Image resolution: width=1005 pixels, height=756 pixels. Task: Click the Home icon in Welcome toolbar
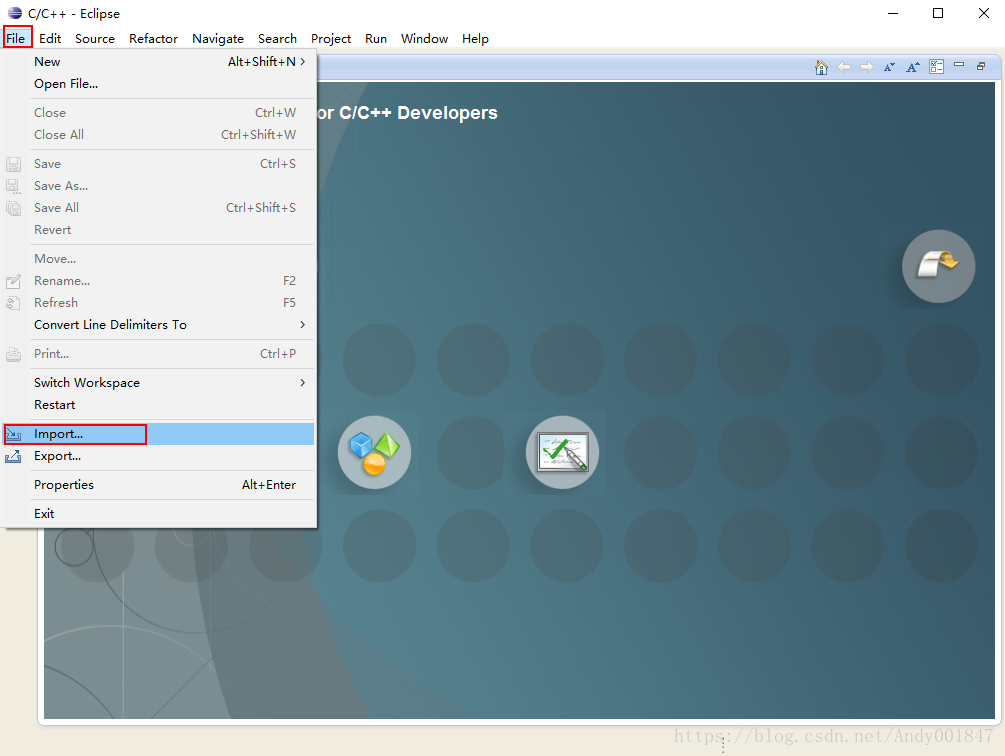[821, 67]
